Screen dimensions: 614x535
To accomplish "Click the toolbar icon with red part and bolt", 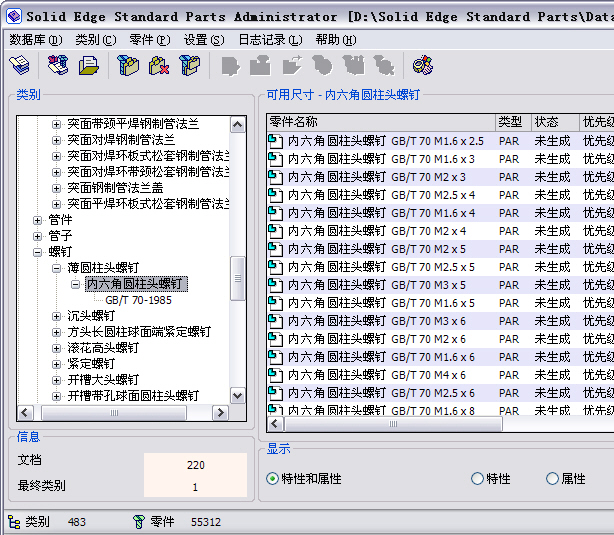I will 58,65.
